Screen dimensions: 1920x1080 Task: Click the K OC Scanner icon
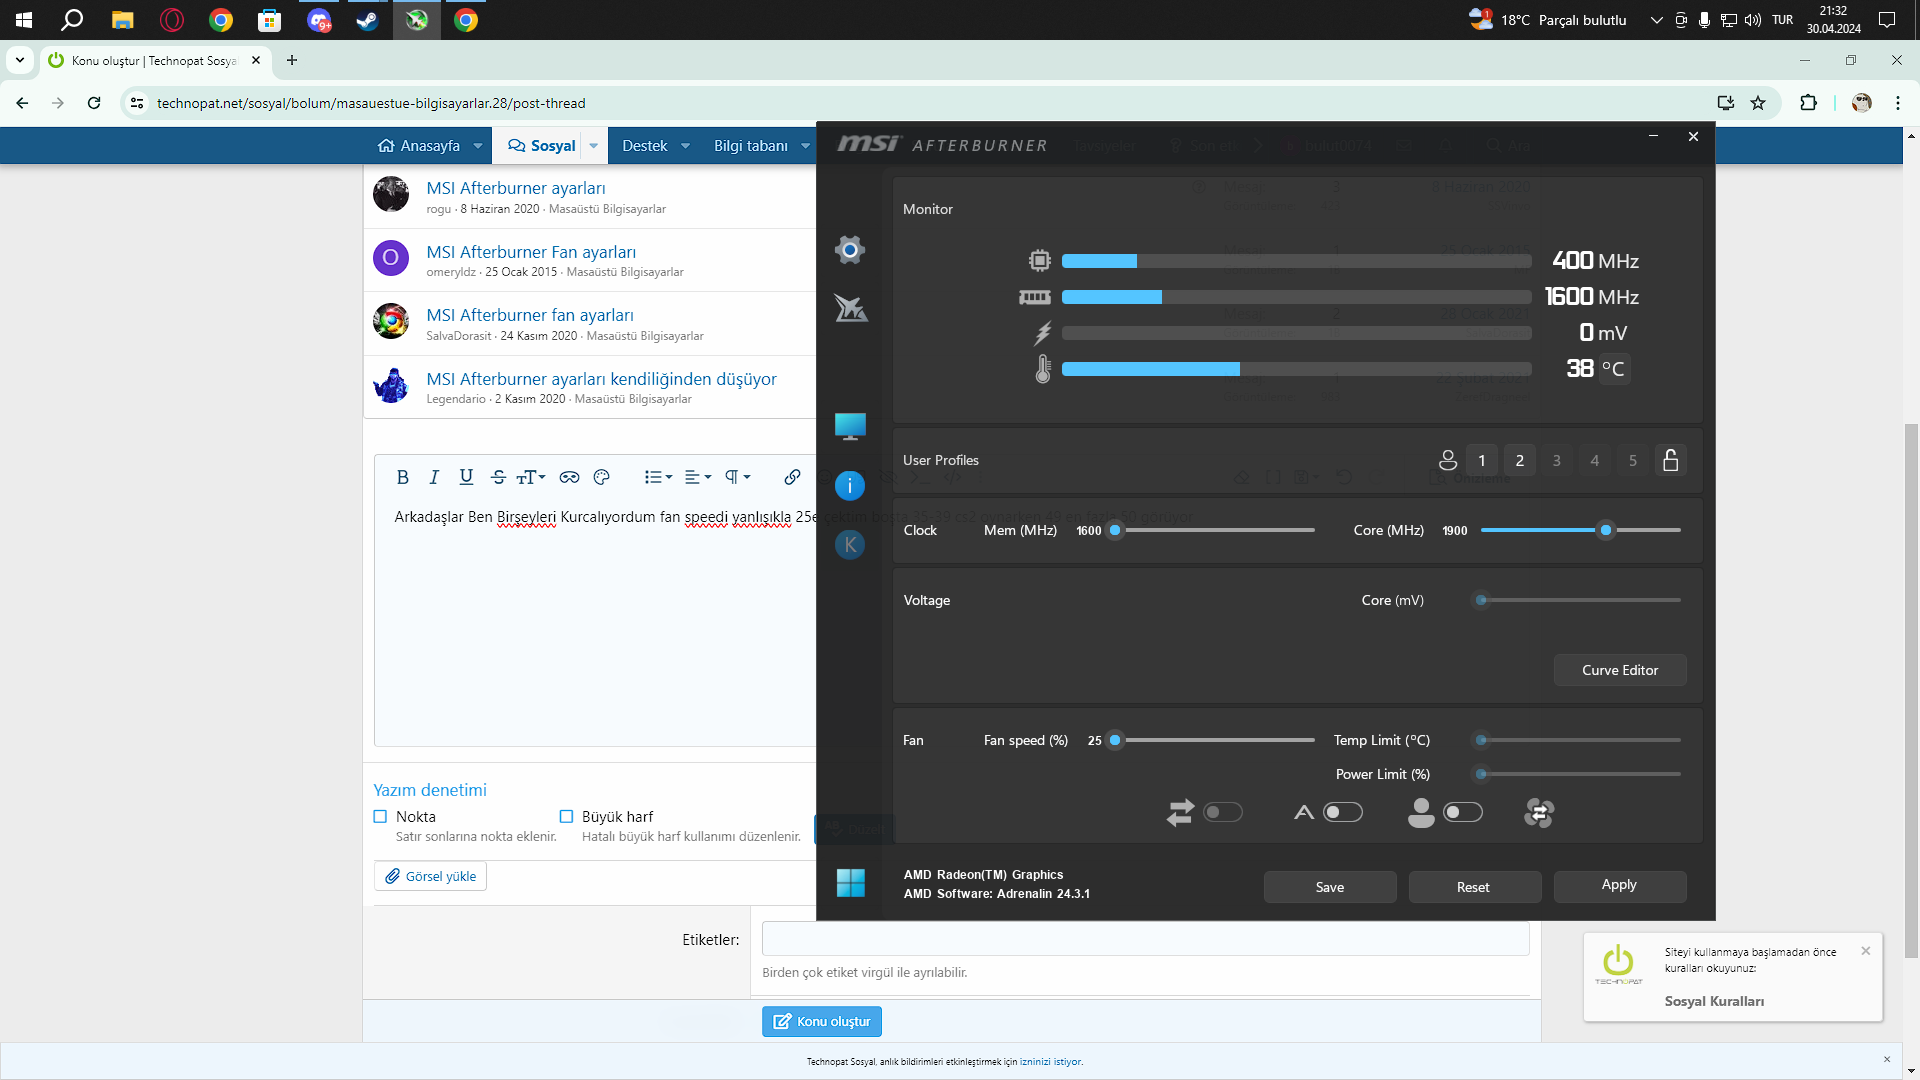tap(849, 545)
